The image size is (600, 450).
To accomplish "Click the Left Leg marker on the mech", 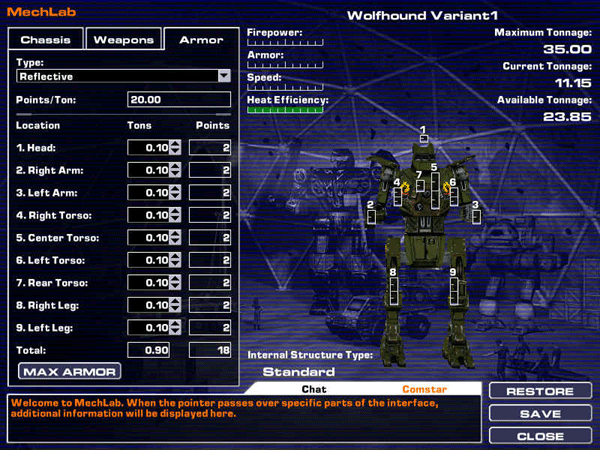I will click(454, 290).
